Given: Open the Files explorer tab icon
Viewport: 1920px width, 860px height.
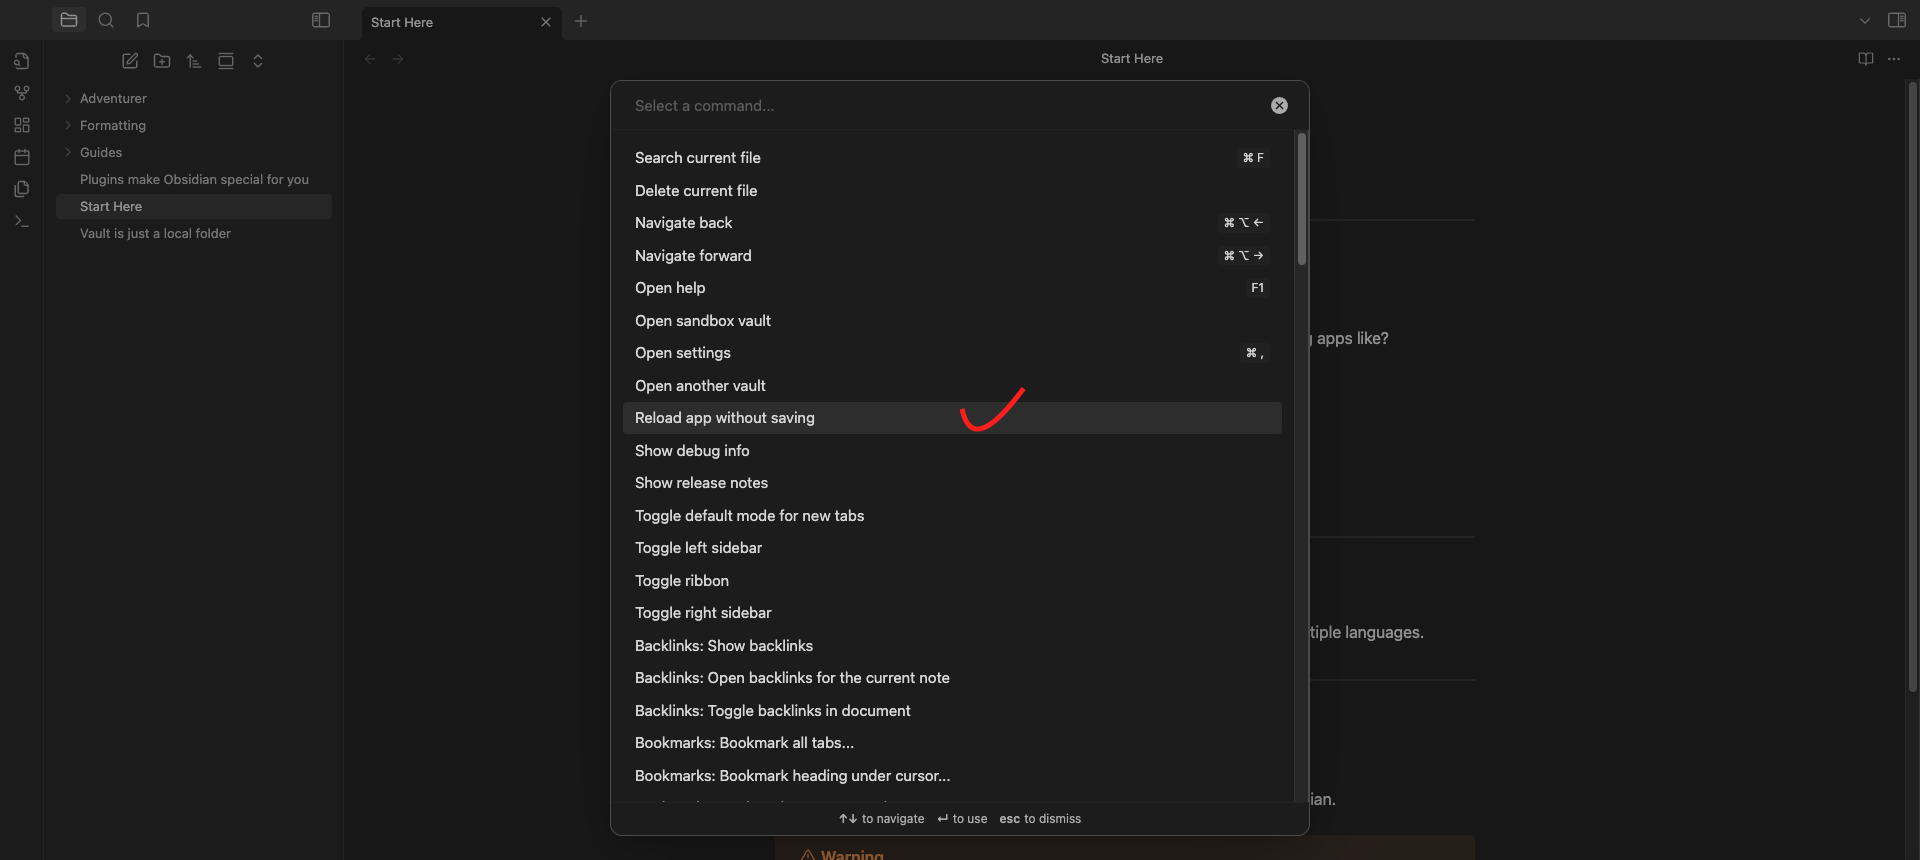Looking at the screenshot, I should [69, 20].
